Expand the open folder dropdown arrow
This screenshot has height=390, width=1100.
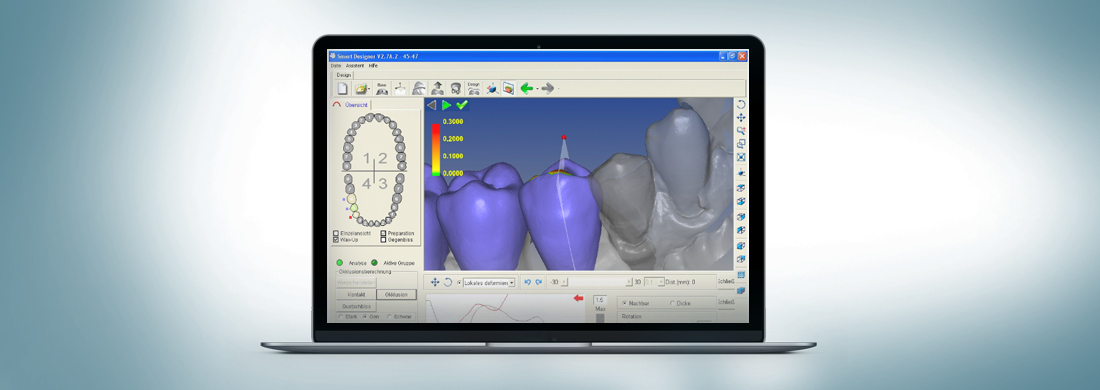pyautogui.click(x=370, y=89)
